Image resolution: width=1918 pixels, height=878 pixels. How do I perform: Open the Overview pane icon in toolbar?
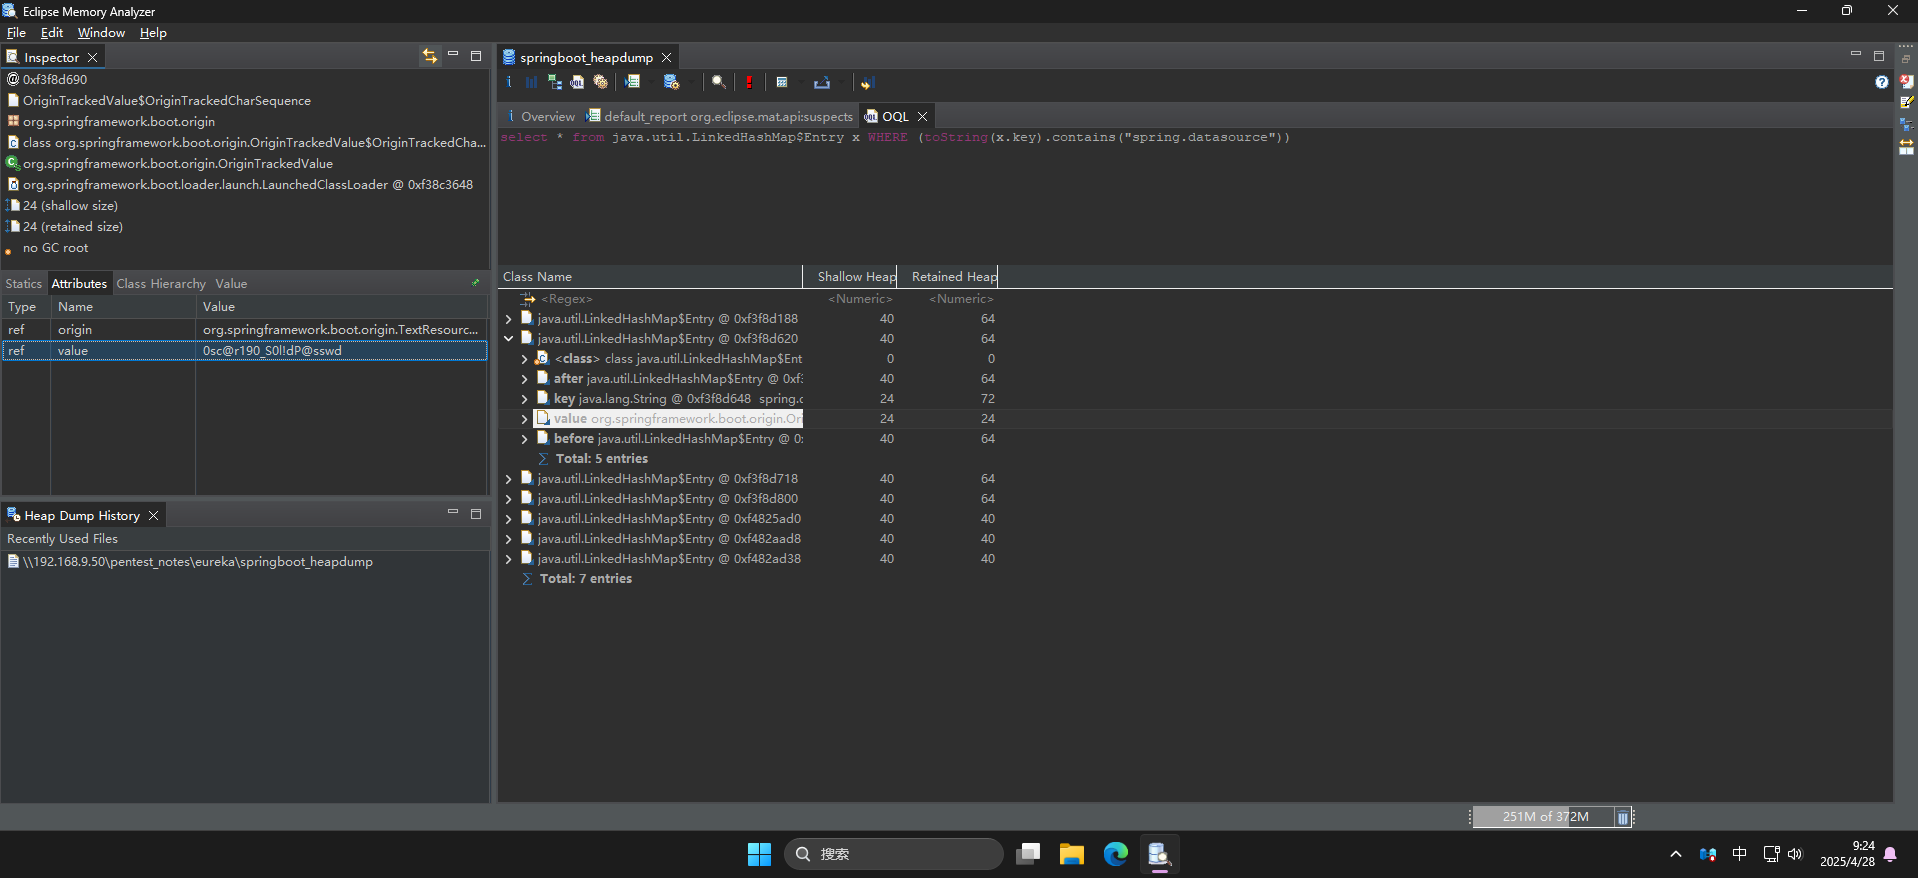click(508, 82)
